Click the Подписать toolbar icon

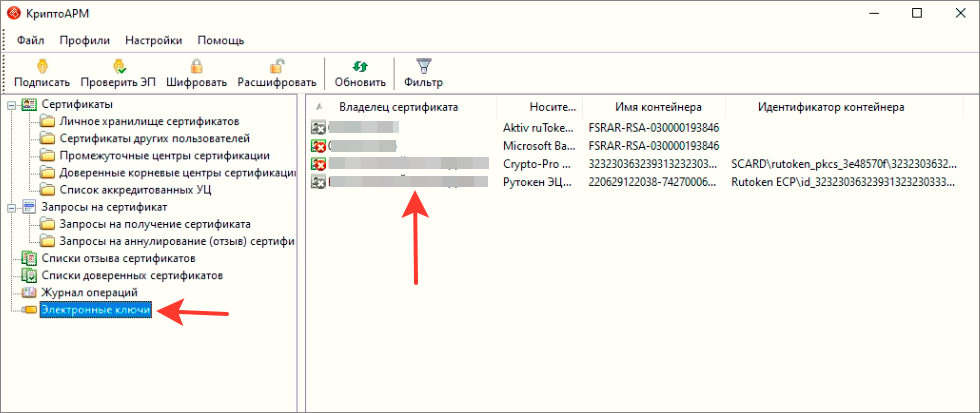coord(42,66)
